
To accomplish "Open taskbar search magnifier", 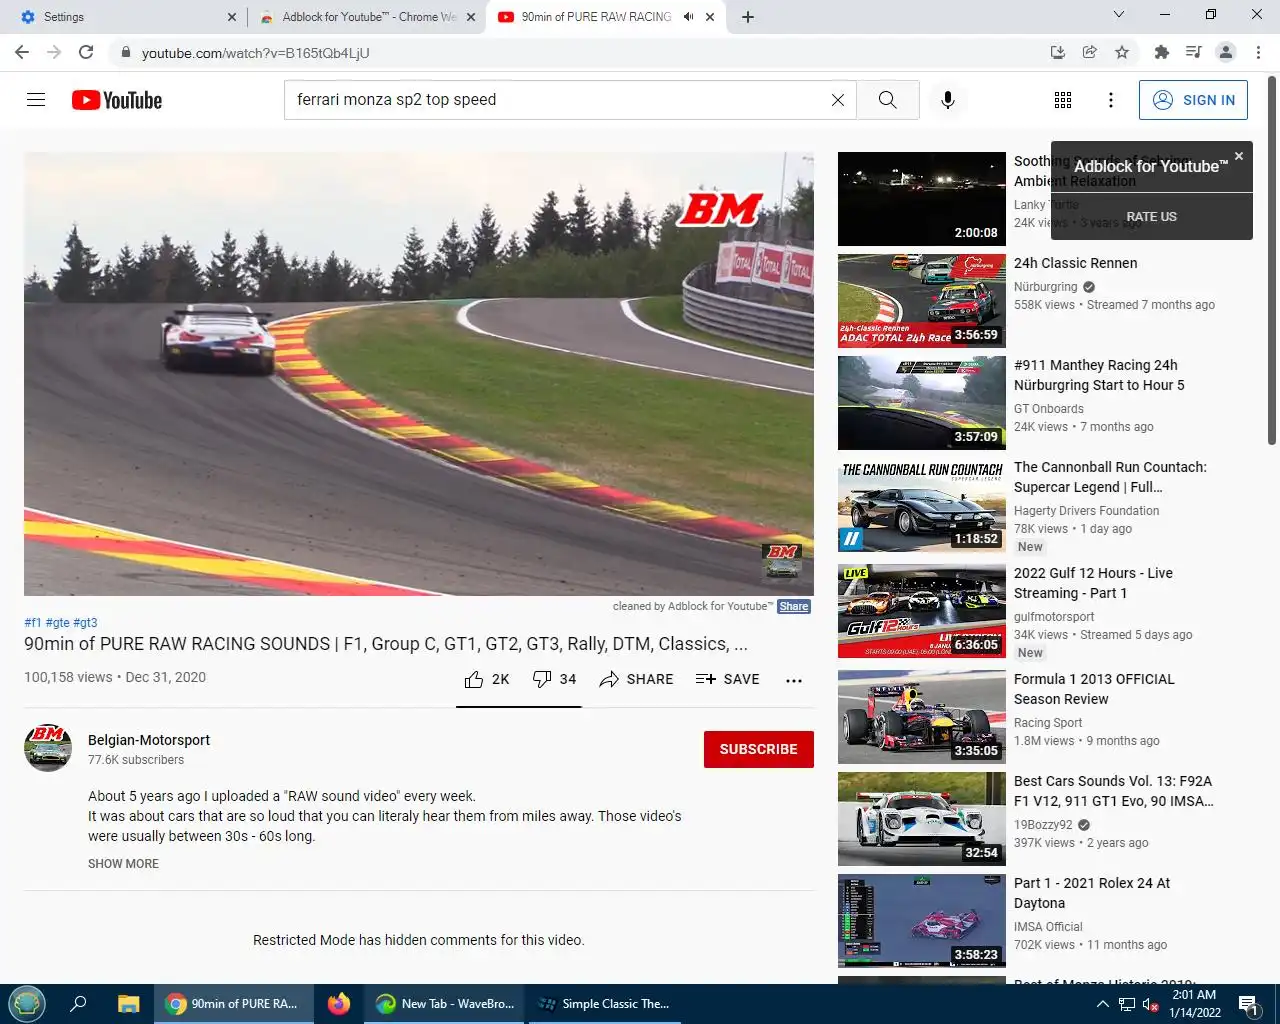I will 78,1004.
